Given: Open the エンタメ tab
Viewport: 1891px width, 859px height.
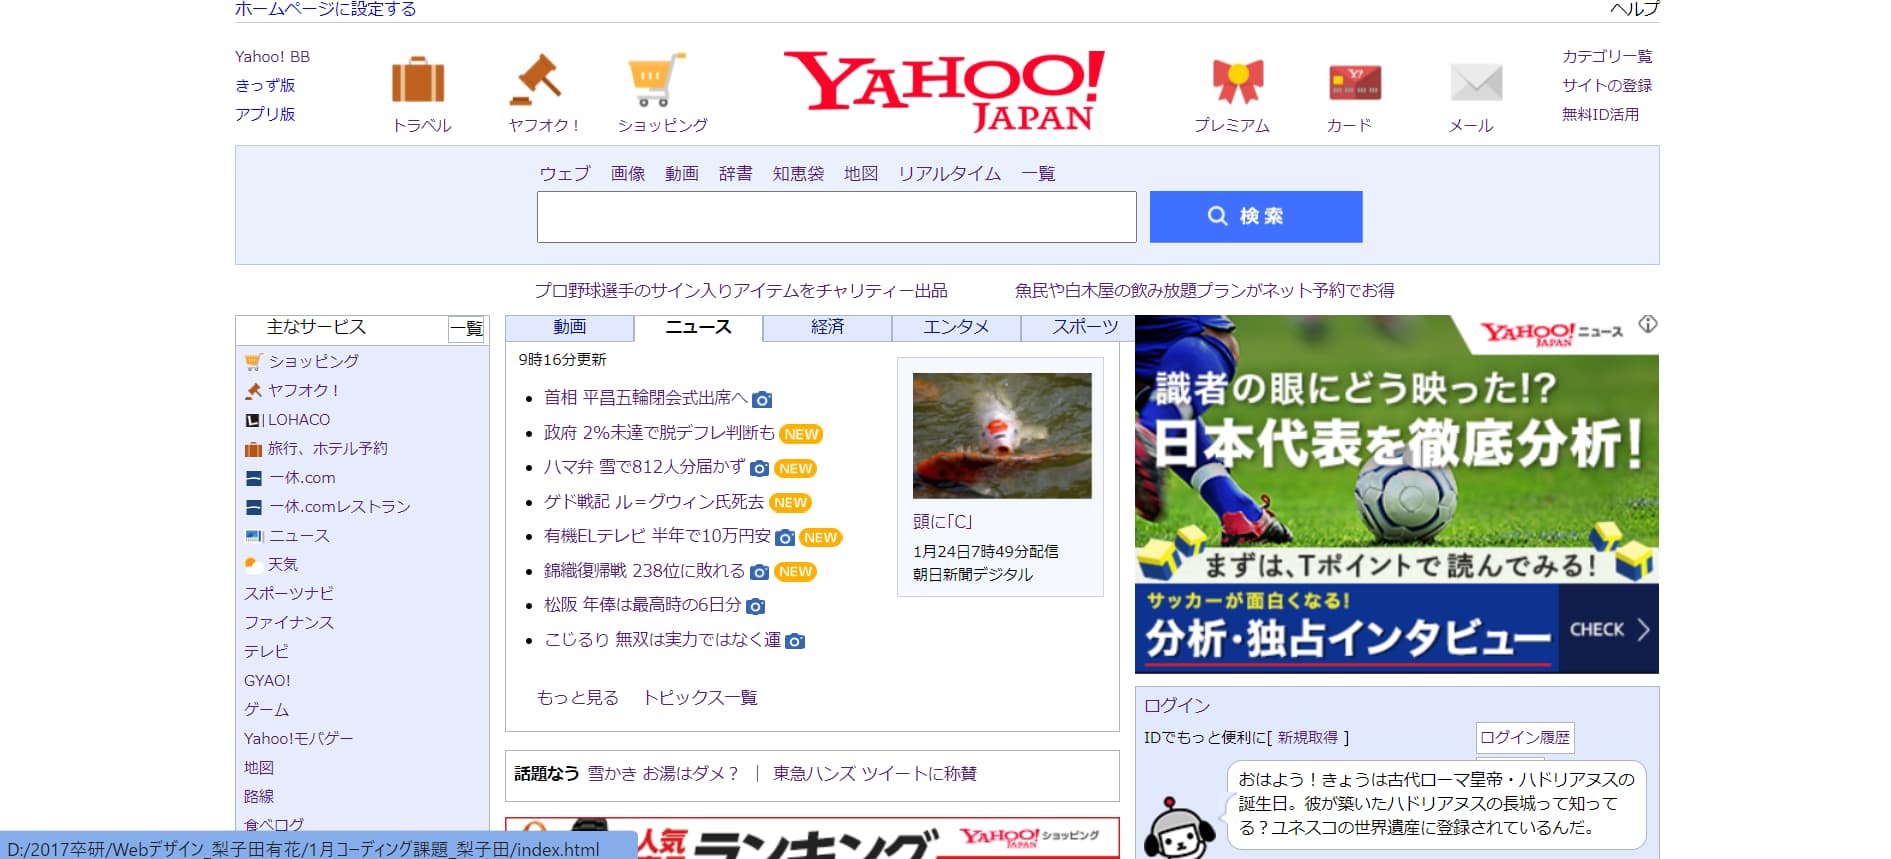Looking at the screenshot, I should (x=956, y=328).
